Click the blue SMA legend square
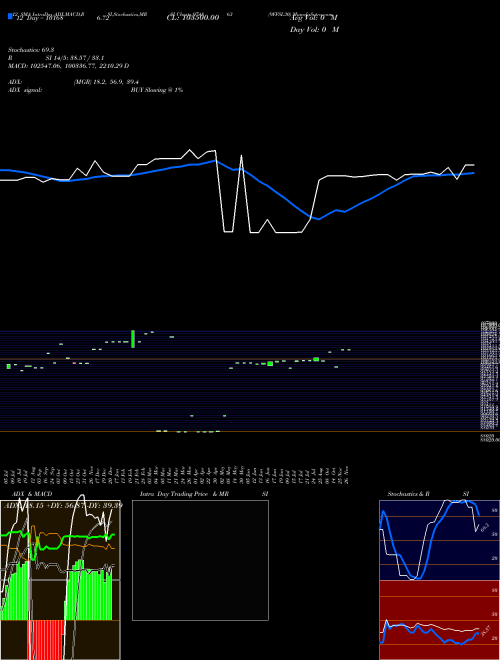 click(x=10, y=16)
